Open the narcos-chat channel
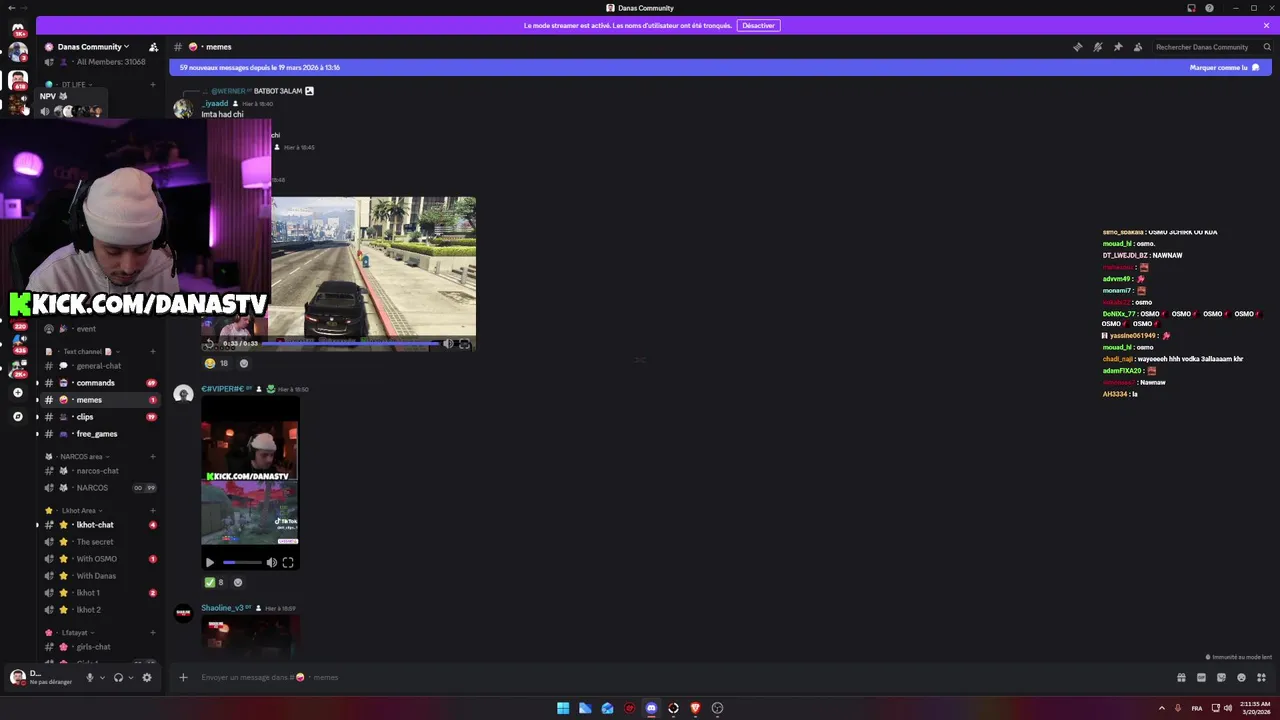 (x=98, y=471)
